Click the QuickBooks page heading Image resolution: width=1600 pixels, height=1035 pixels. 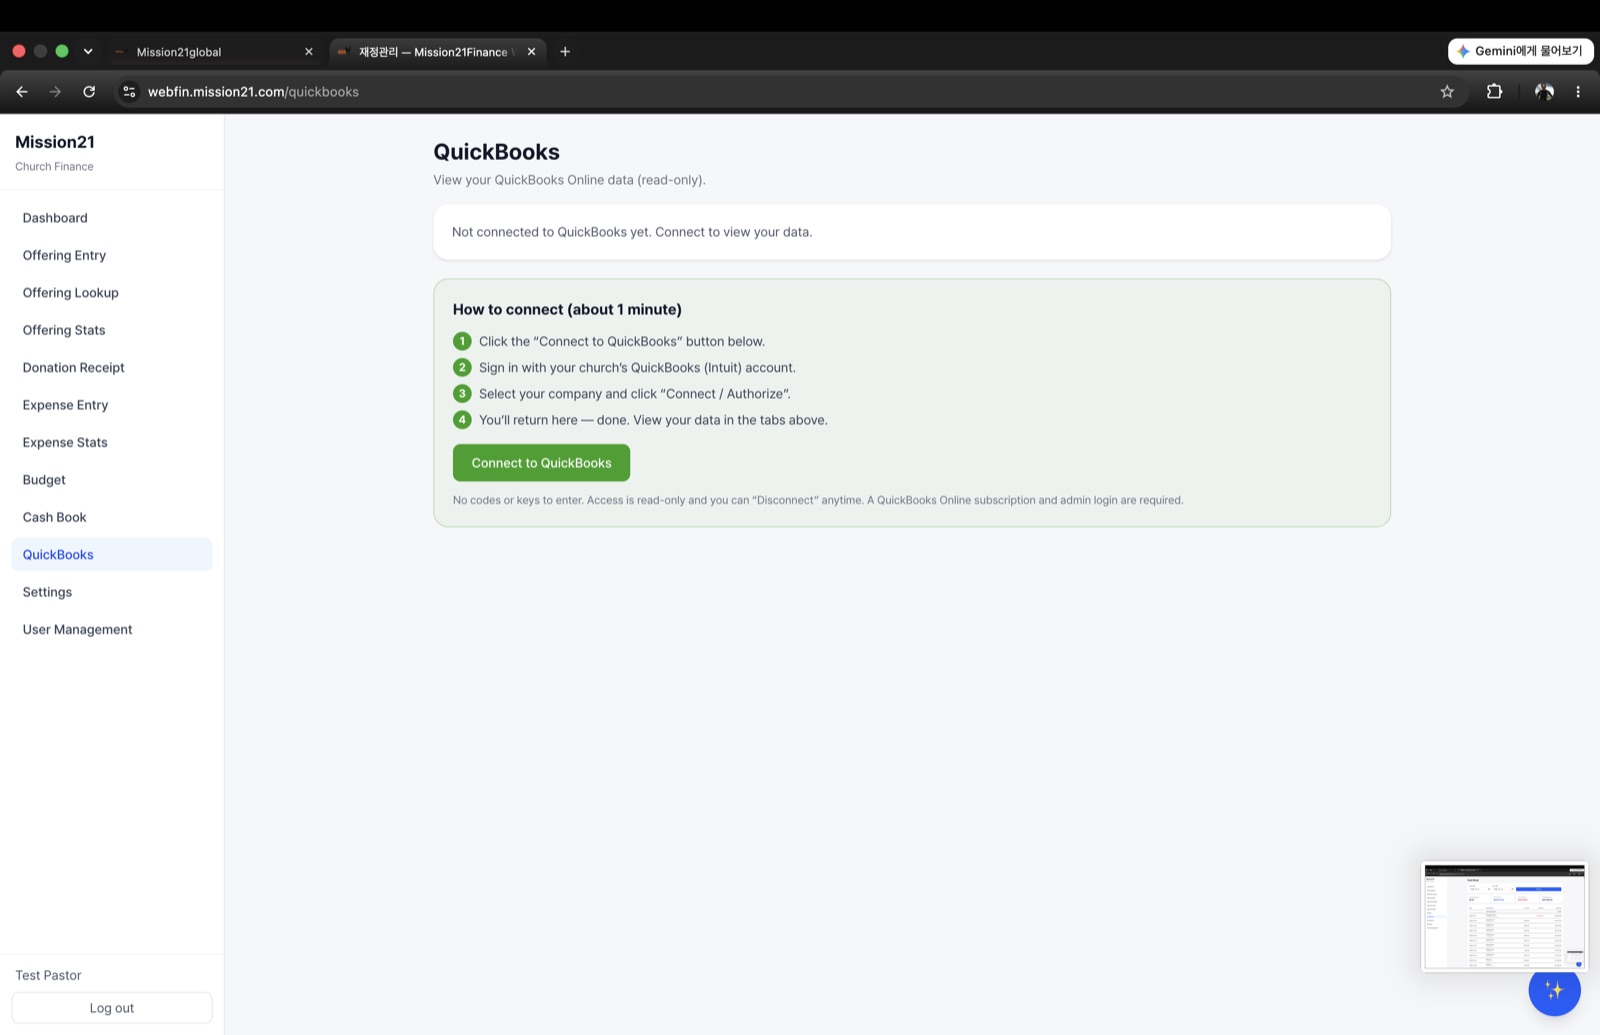click(496, 152)
